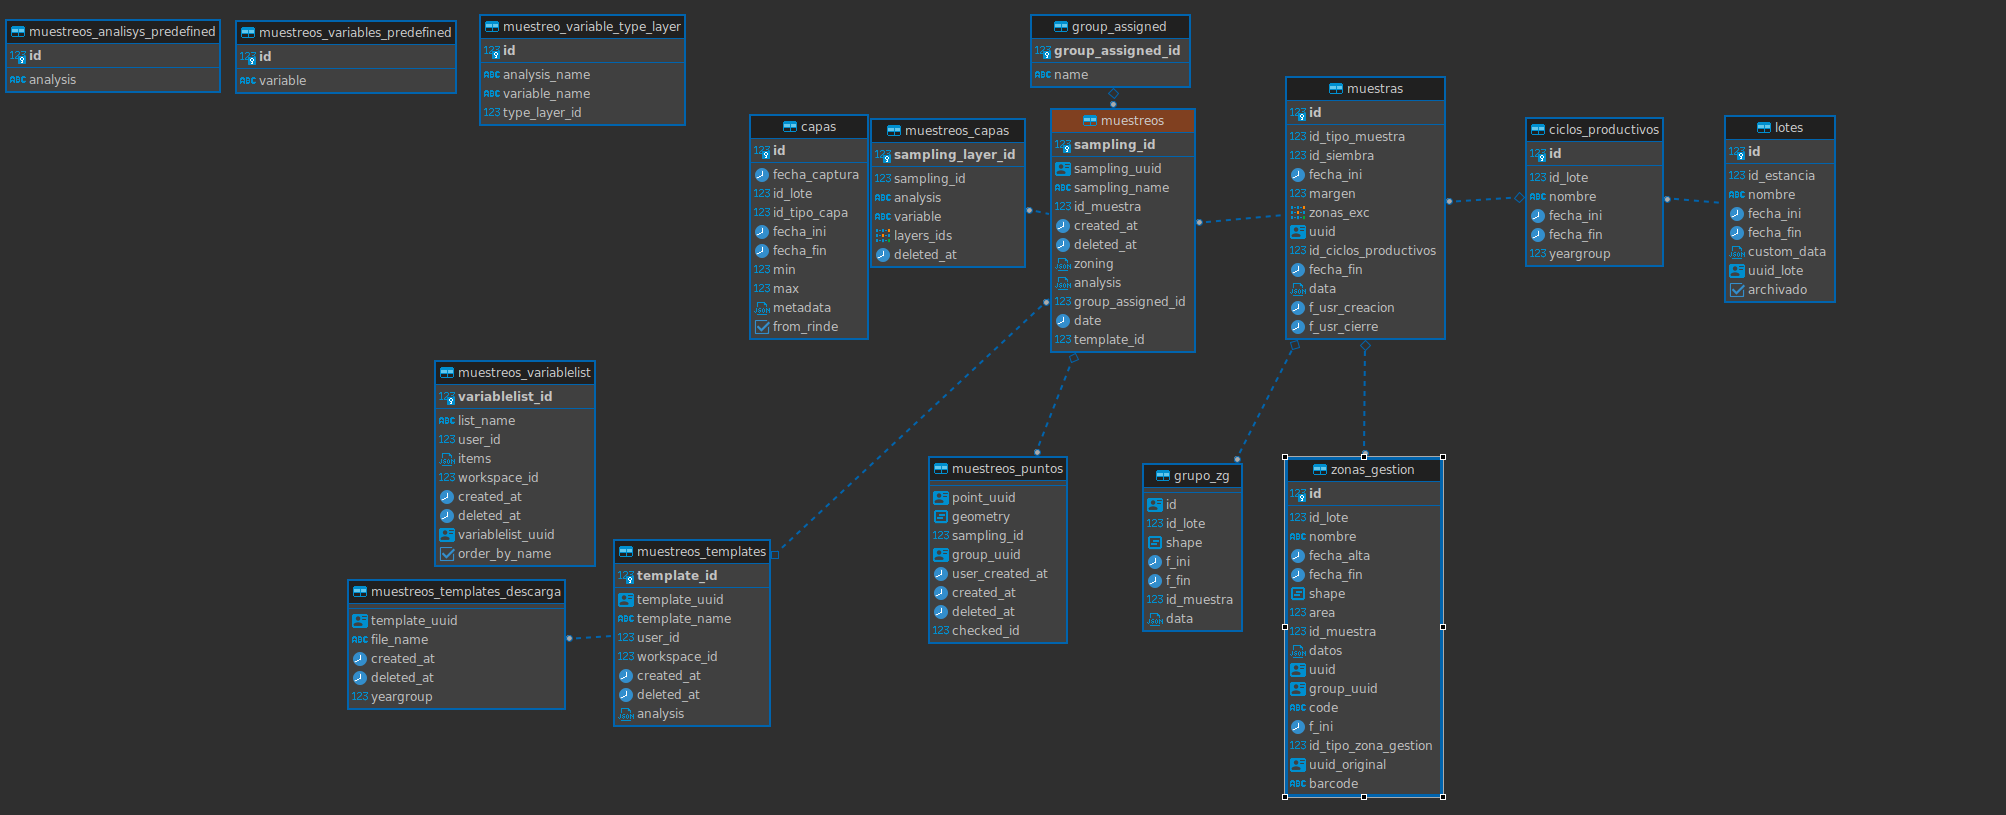
Task: Click the geometry icon beside shape in grupo_zg
Action: point(1155,543)
